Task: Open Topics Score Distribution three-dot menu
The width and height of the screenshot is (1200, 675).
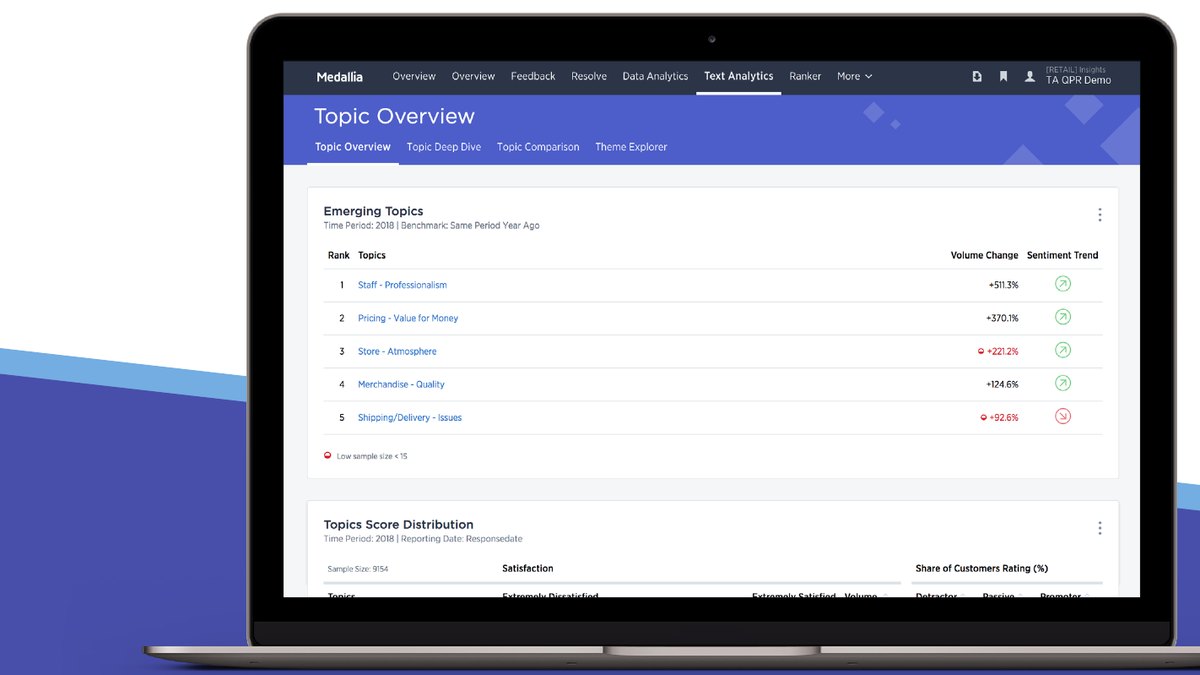Action: [x=1099, y=528]
